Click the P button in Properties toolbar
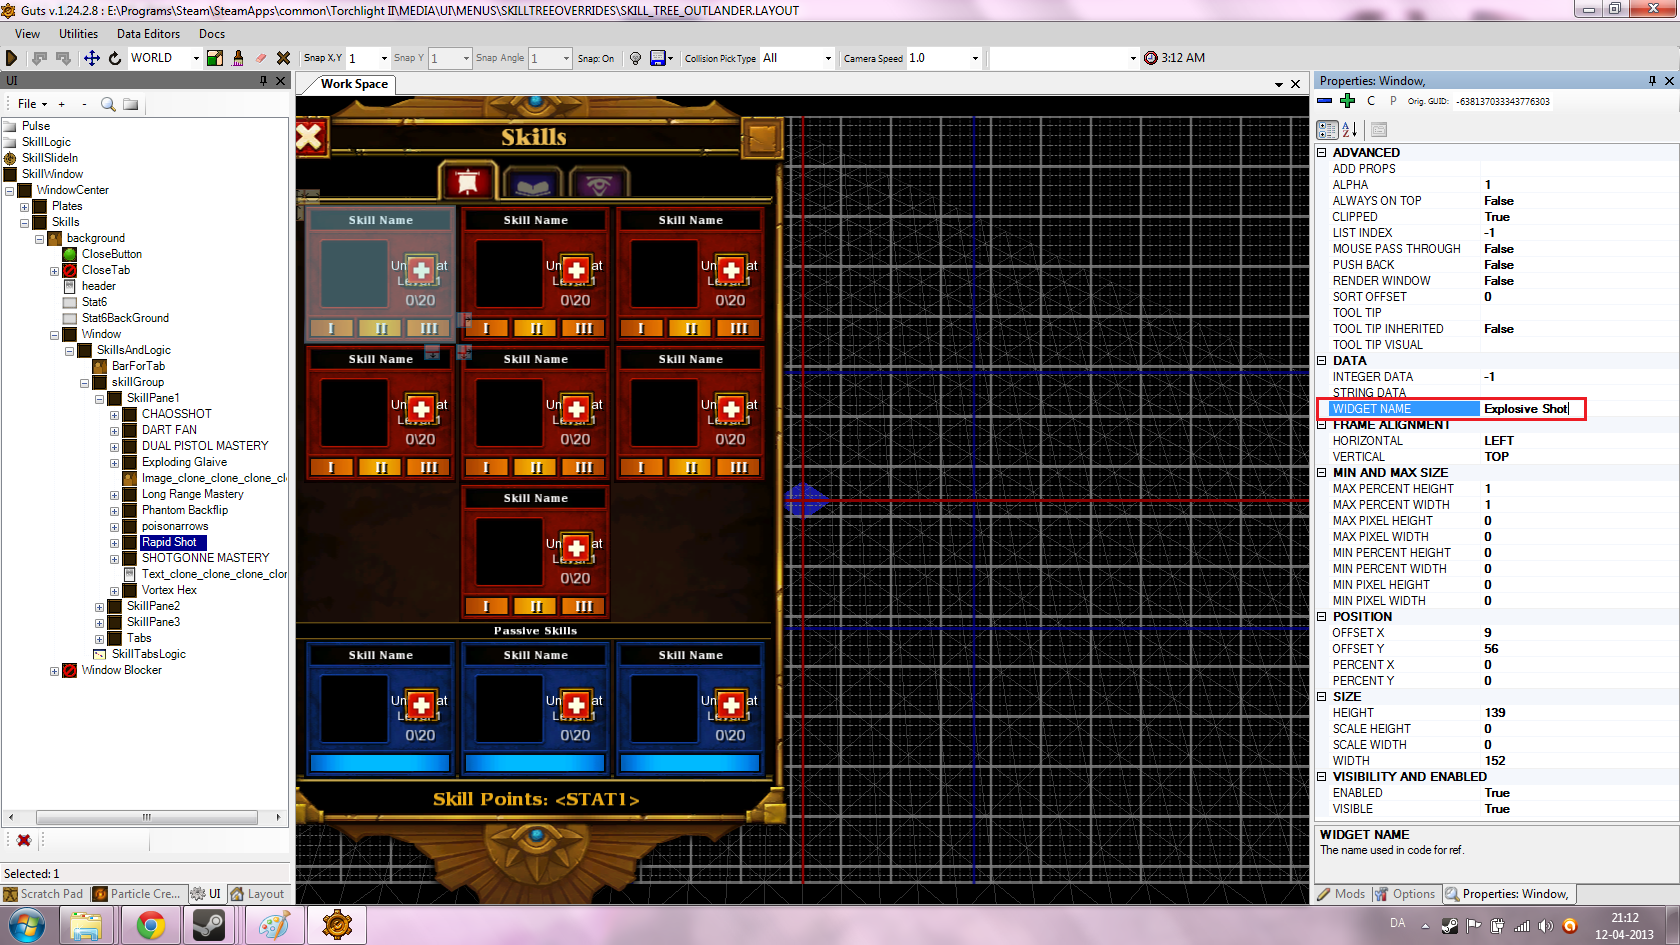Screen dimensions: 1680x945 1393,101
